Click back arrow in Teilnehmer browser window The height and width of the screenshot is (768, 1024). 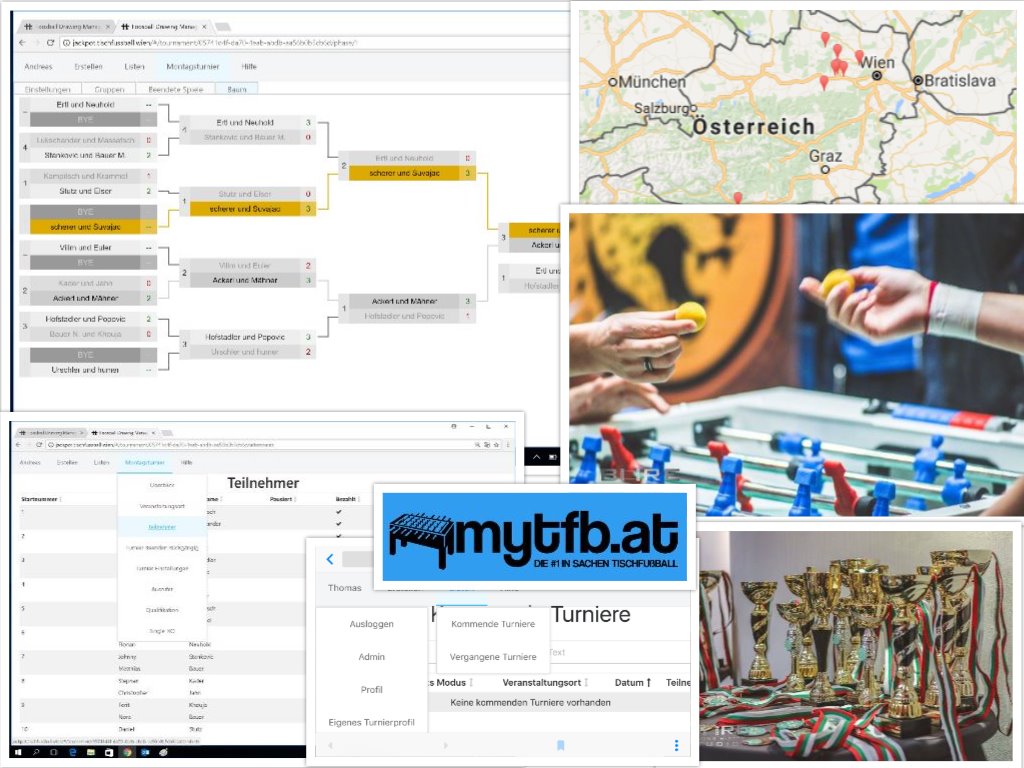point(18,445)
